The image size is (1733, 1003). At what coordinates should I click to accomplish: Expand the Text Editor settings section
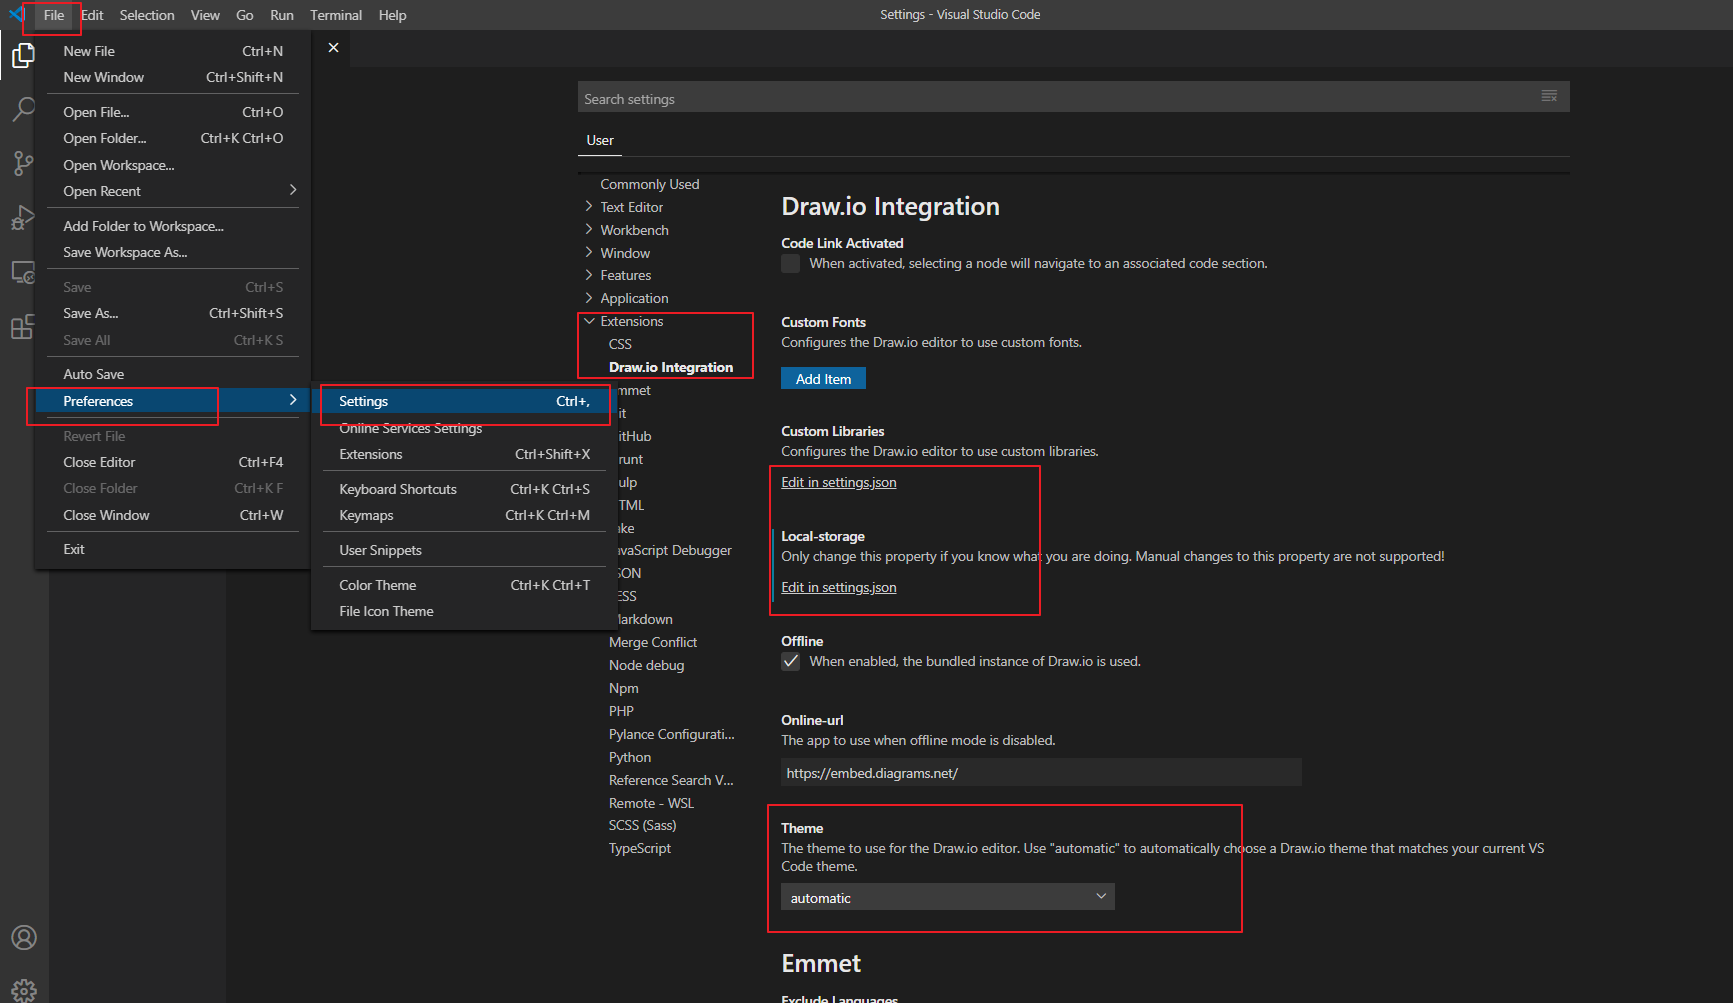[589, 207]
